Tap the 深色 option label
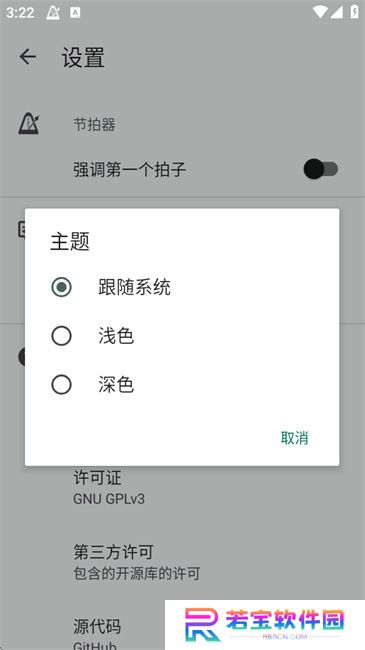This screenshot has height=650, width=365. [116, 385]
